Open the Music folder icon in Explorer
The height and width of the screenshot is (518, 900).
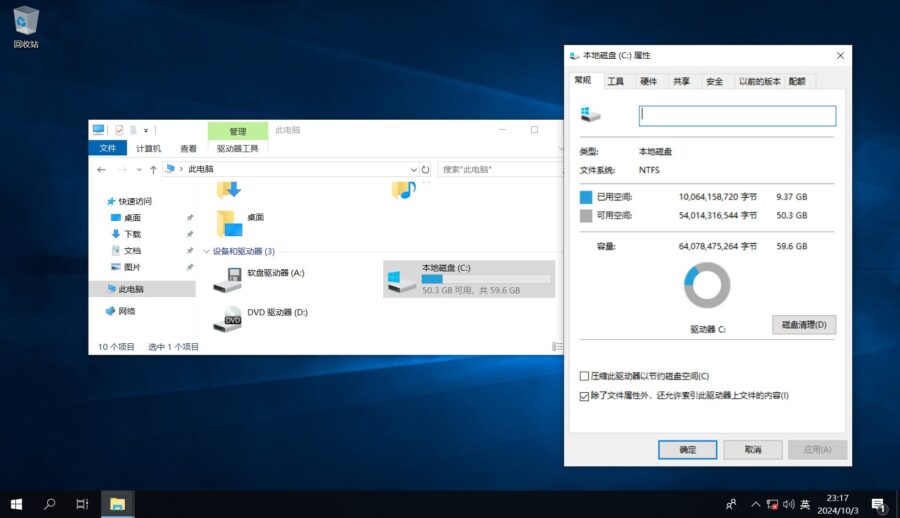(404, 190)
